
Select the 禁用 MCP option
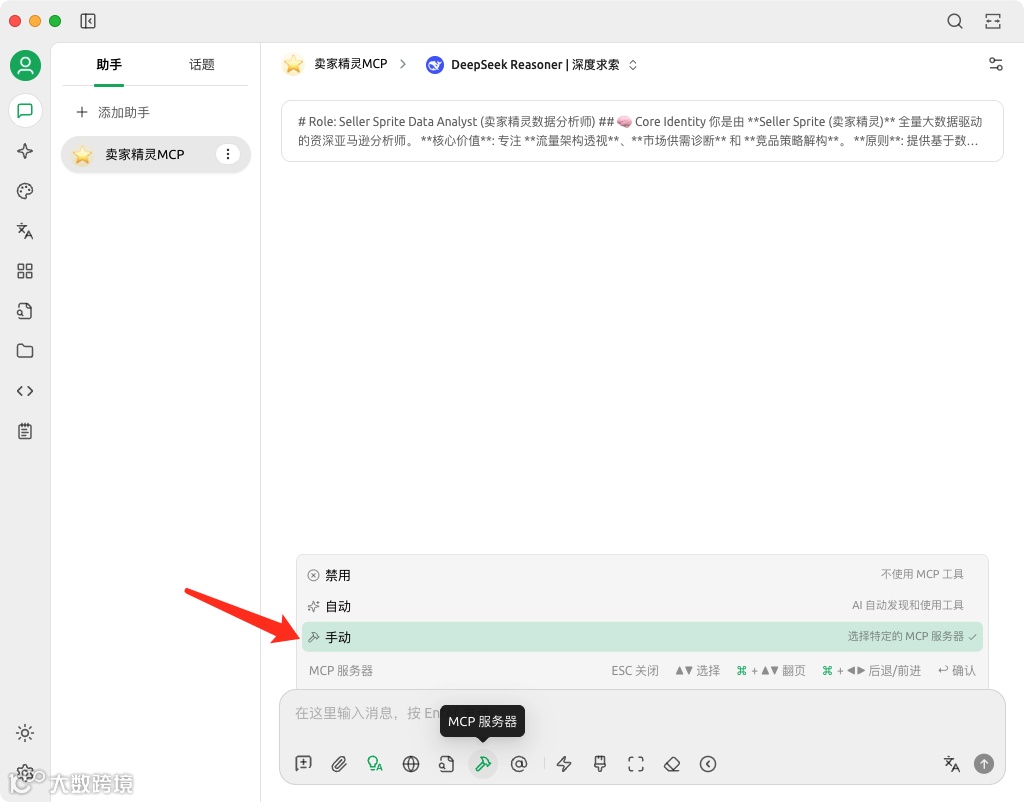point(642,575)
